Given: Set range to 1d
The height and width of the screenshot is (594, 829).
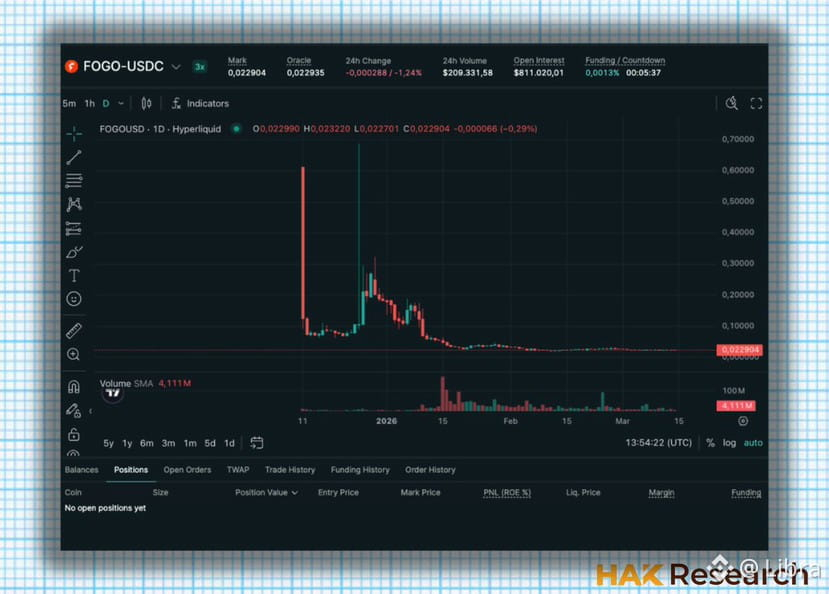Looking at the screenshot, I should click(x=229, y=443).
